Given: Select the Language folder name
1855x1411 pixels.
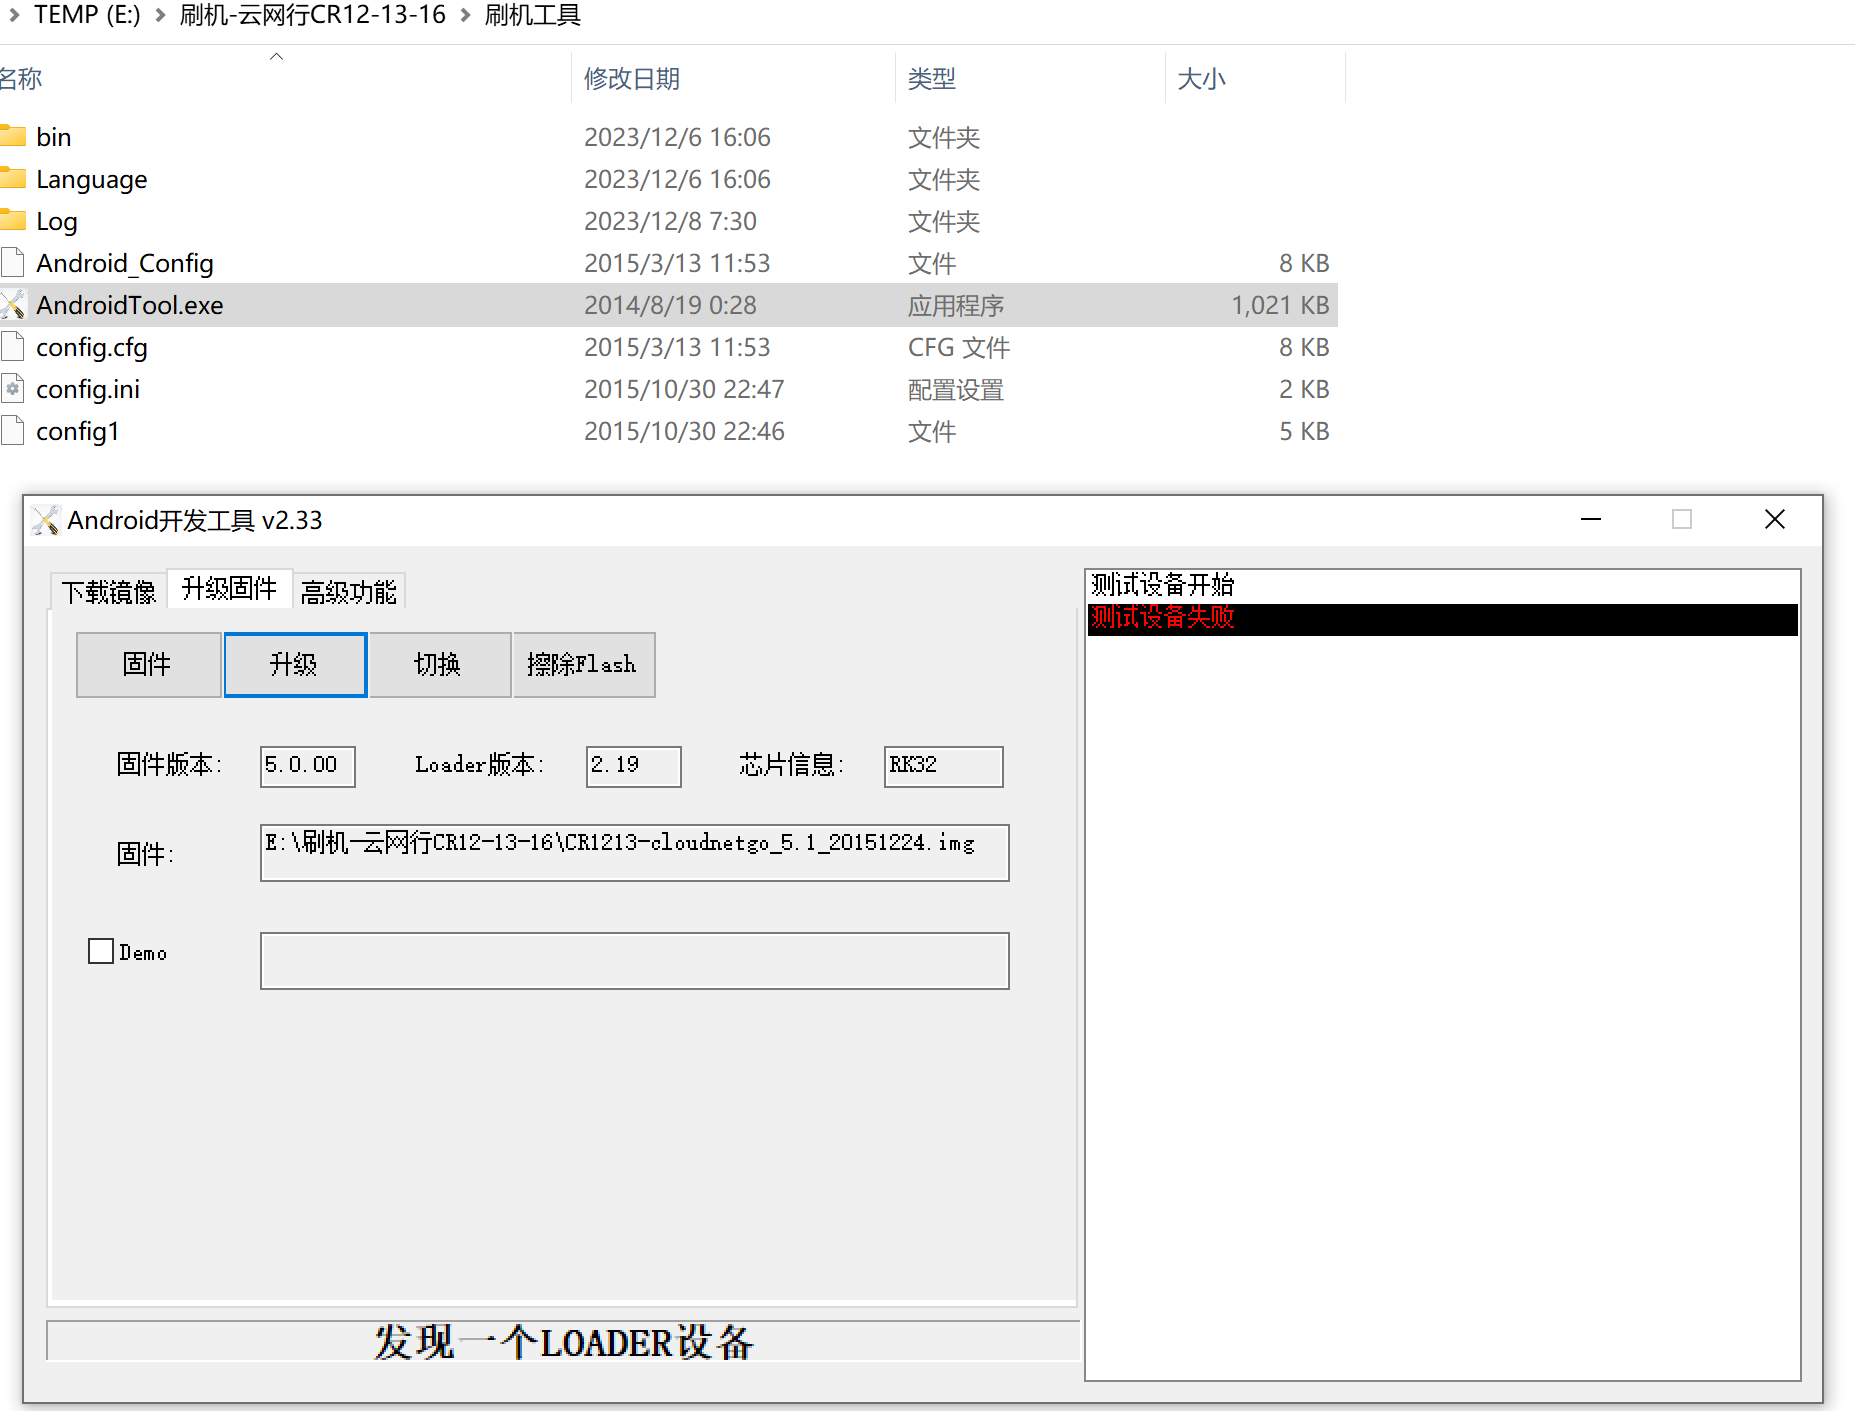Looking at the screenshot, I should pos(92,178).
